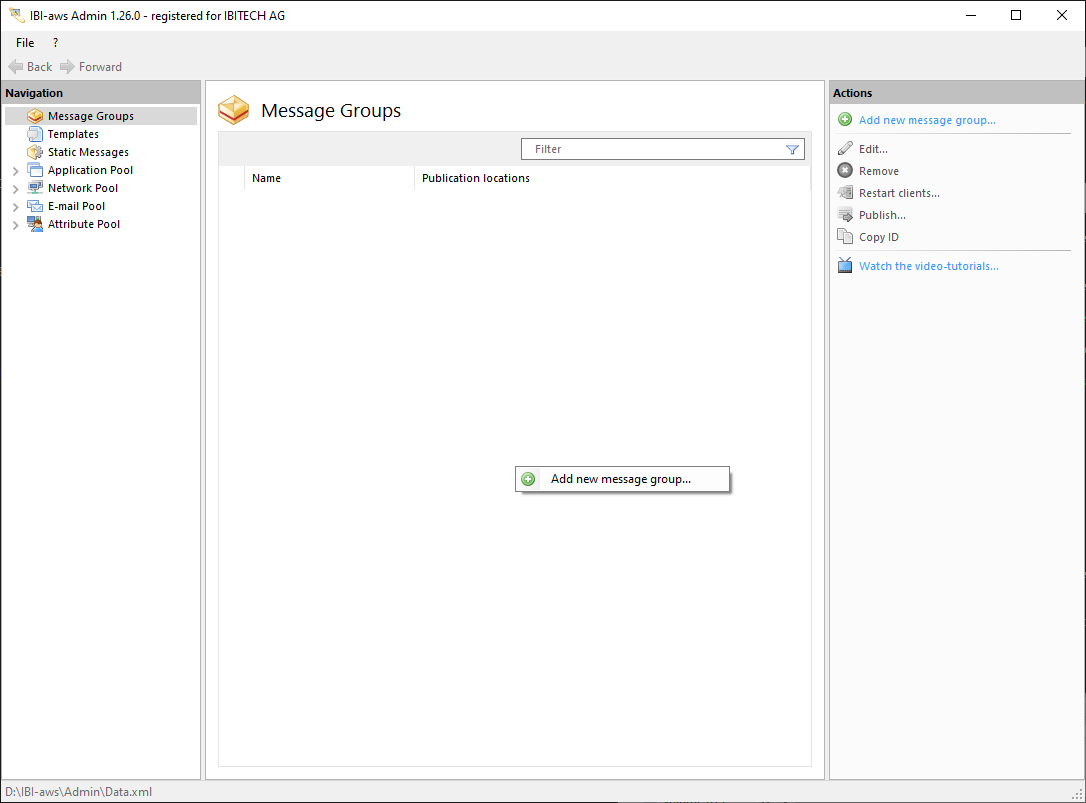Click the E-mail Pool icon
1086x803 pixels.
[x=35, y=206]
